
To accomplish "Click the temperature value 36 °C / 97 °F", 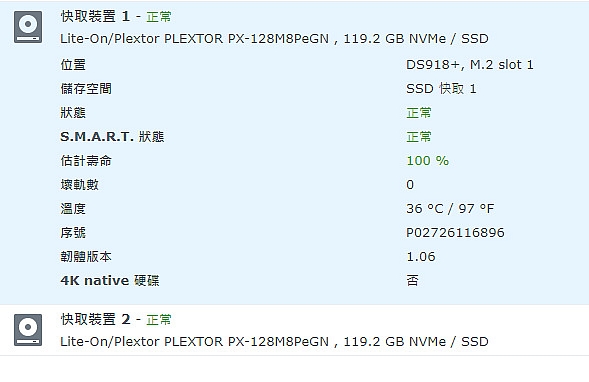I will coord(450,209).
